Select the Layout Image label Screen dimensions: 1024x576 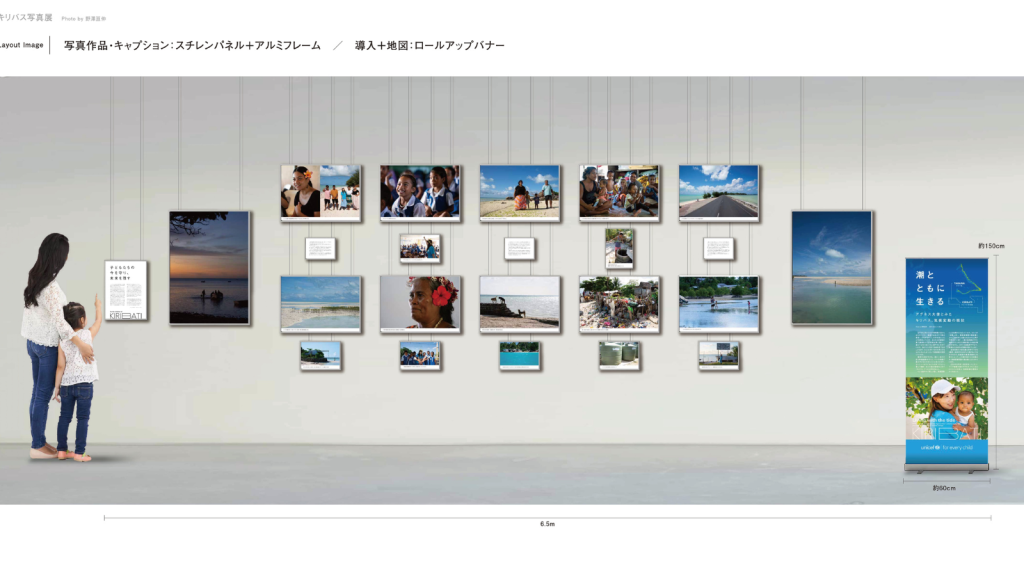(22, 45)
